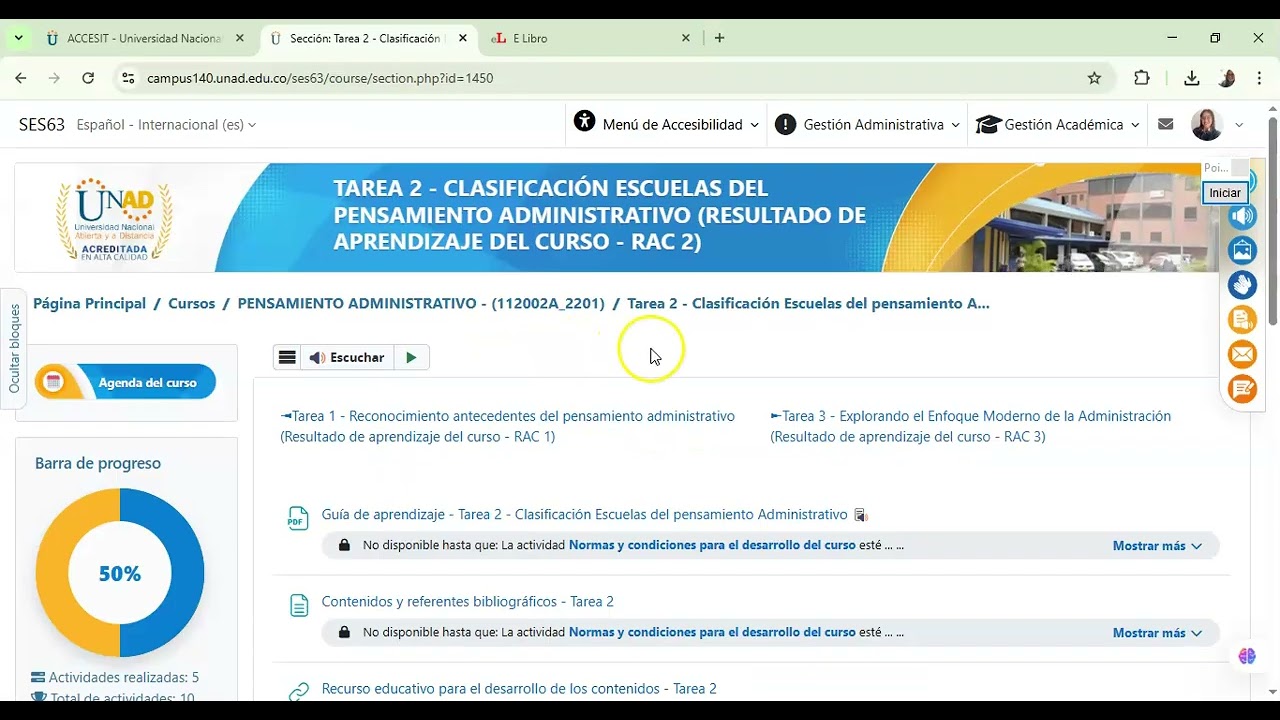Screen dimensions: 1280x720
Task: Expand Mostrar más under Guía de aprendizaje
Action: click(1157, 546)
